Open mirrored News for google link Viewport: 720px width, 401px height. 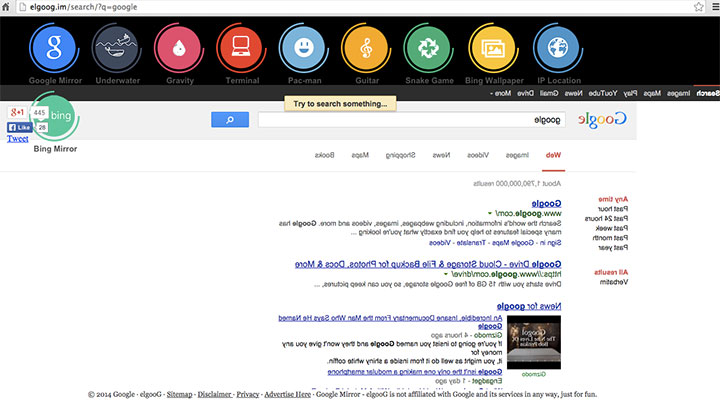click(x=529, y=306)
